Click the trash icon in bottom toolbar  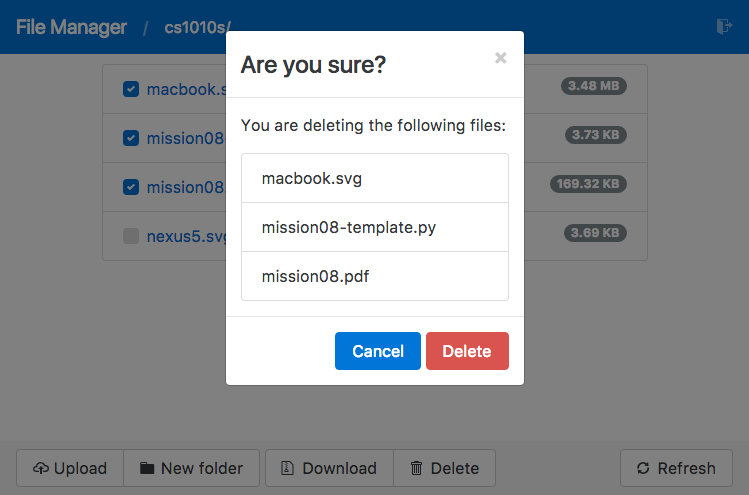(417, 468)
